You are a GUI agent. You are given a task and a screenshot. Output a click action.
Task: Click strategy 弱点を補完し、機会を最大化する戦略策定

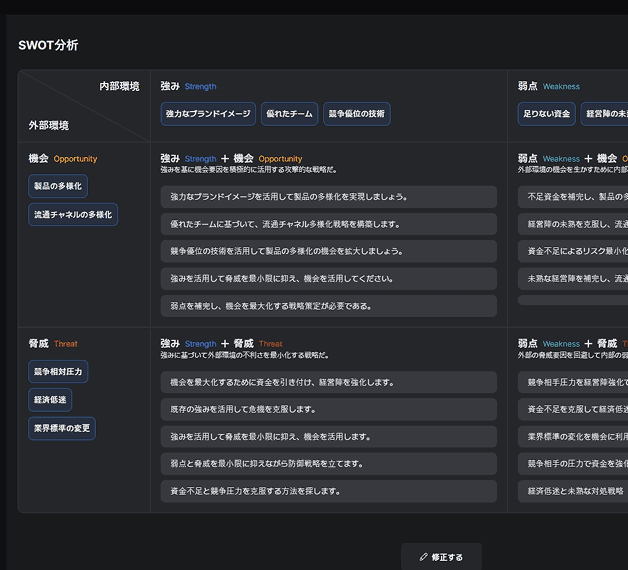pos(329,306)
